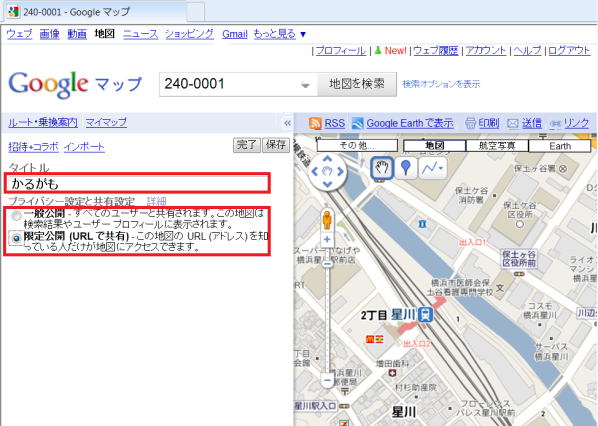Viewport: 598px width, 426px height.
Task: Click the Google マップ logo
Action: tap(75, 84)
